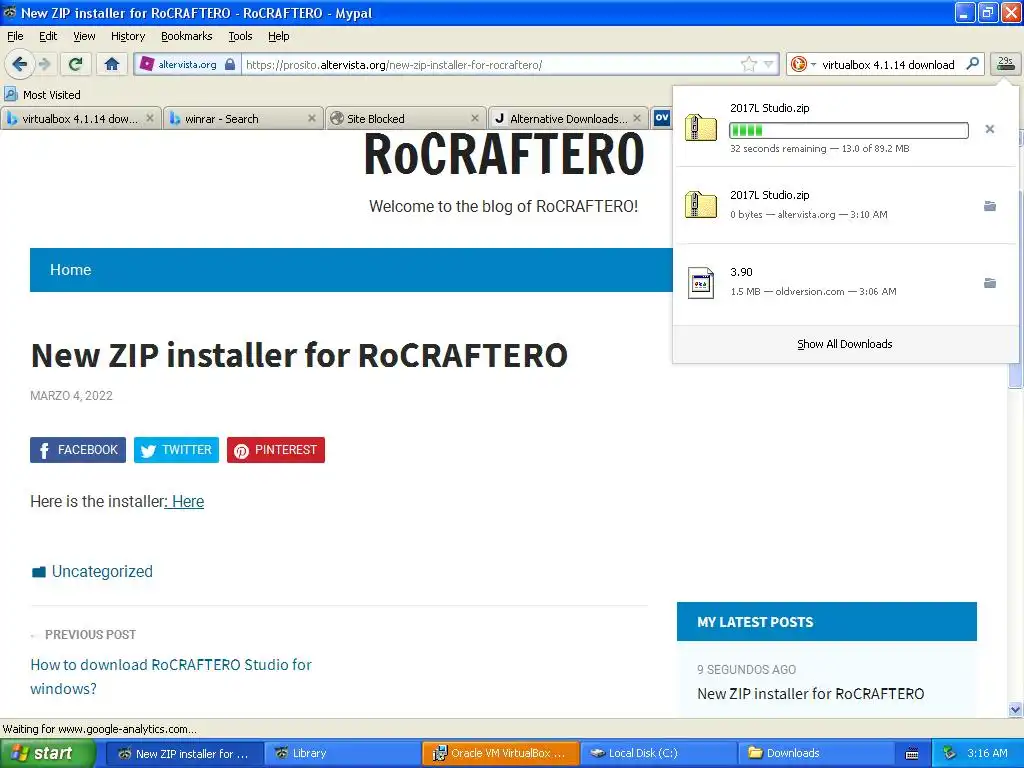
Task: Open the History menu
Action: pos(127,36)
